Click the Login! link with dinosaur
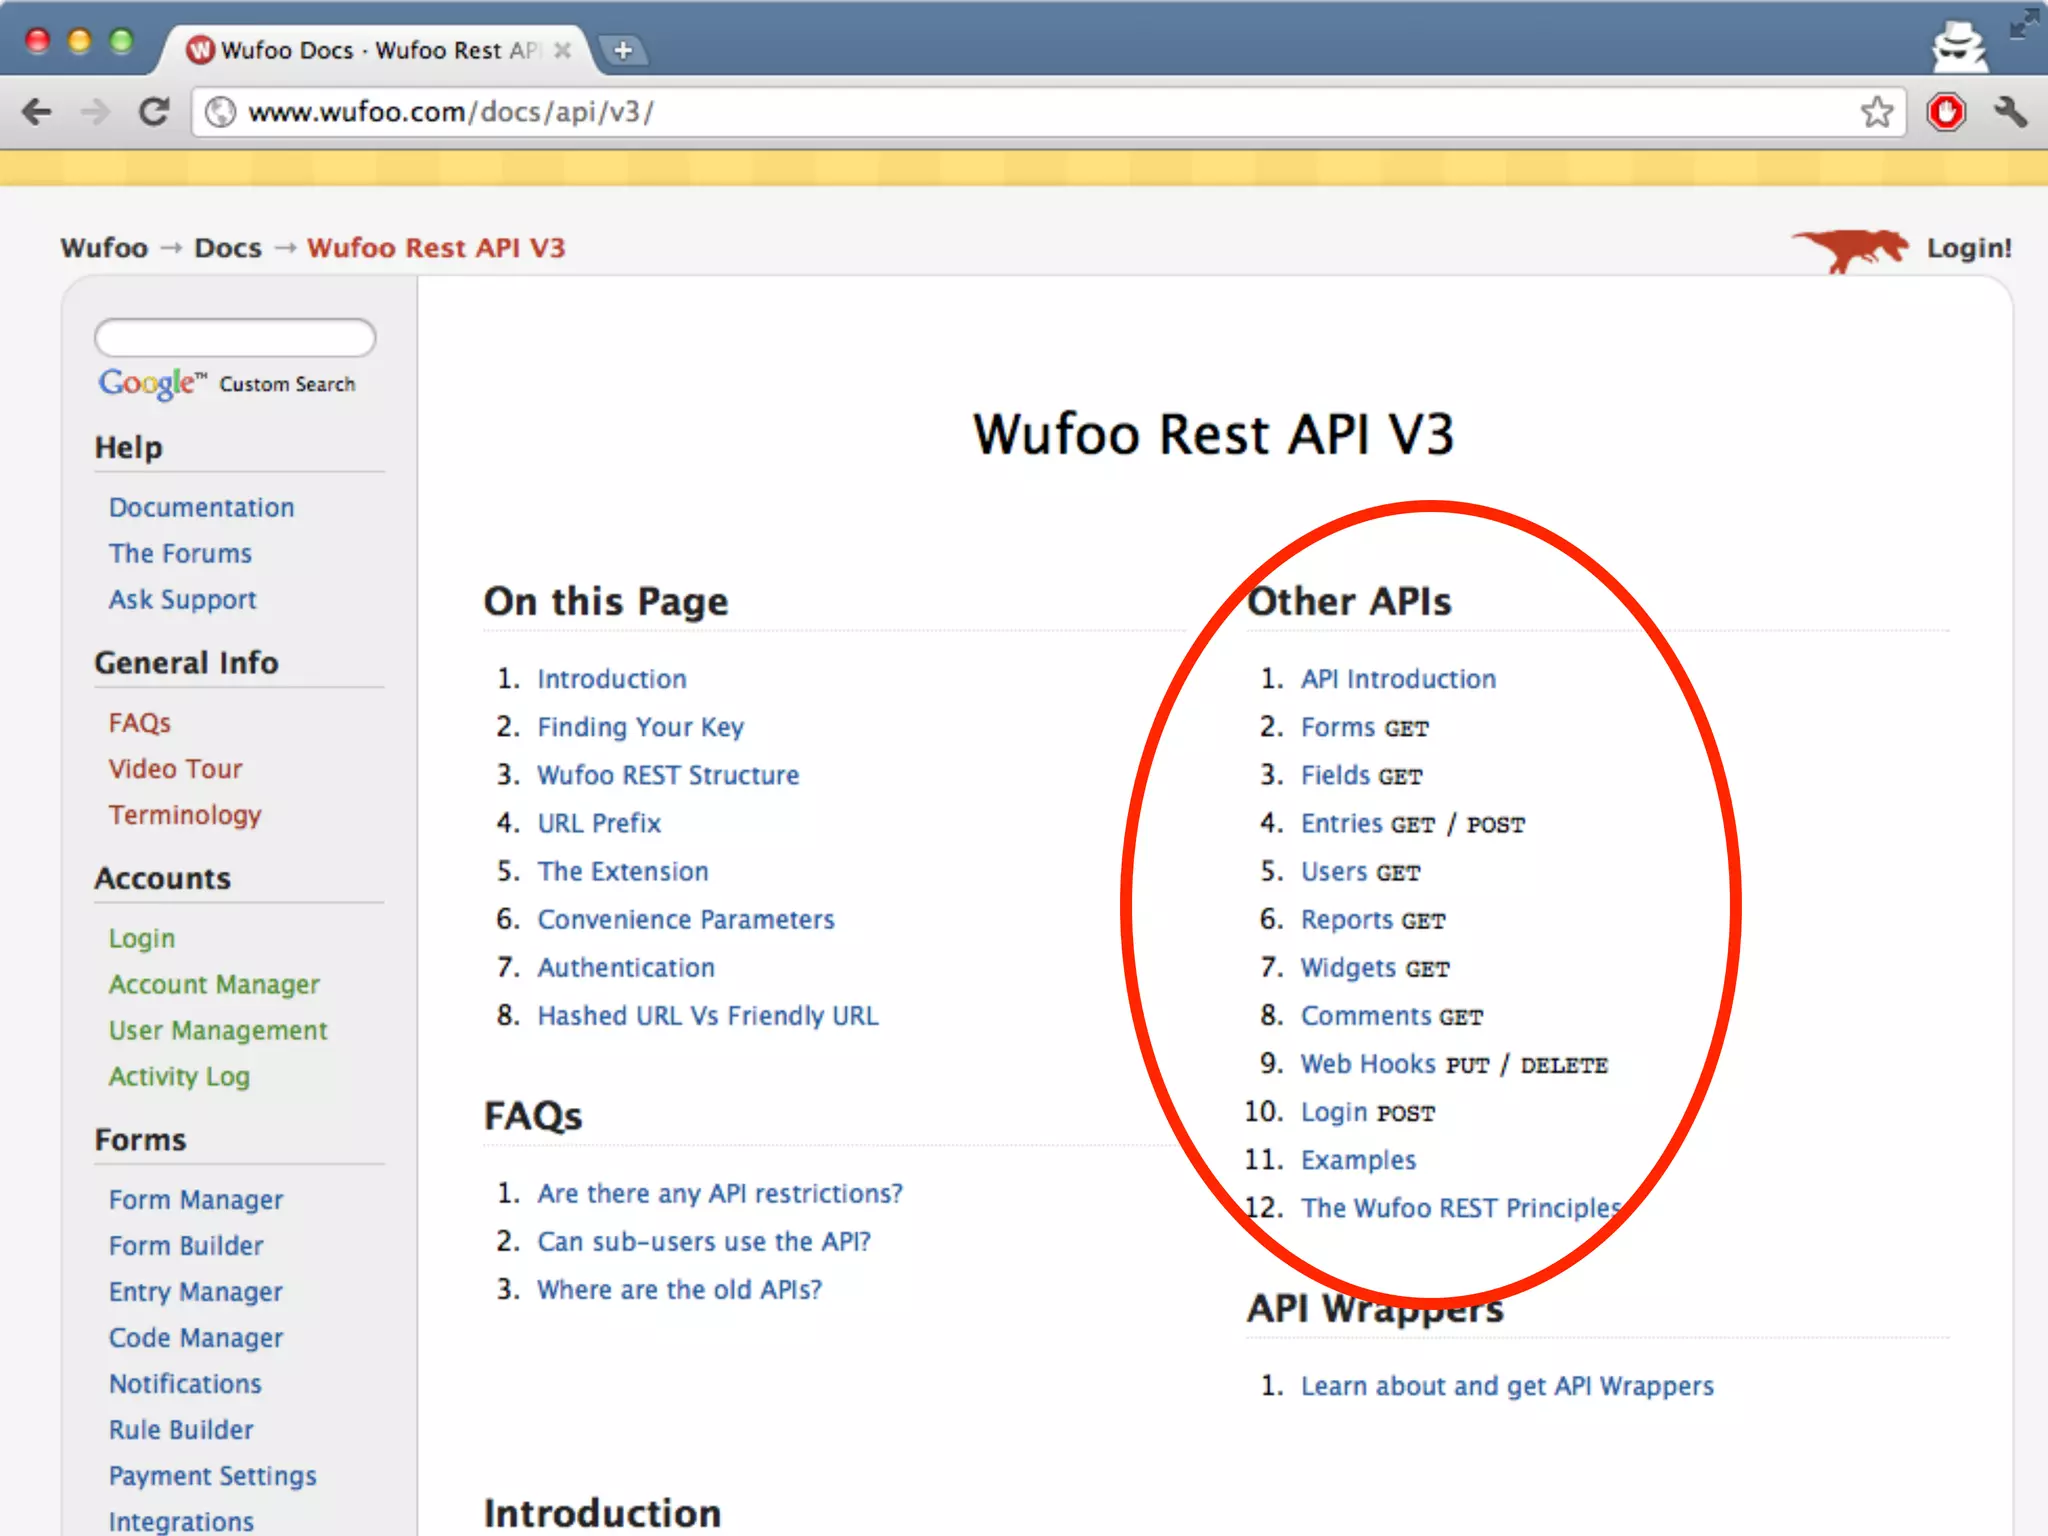Image resolution: width=2048 pixels, height=1536 pixels. pyautogui.click(x=1968, y=248)
